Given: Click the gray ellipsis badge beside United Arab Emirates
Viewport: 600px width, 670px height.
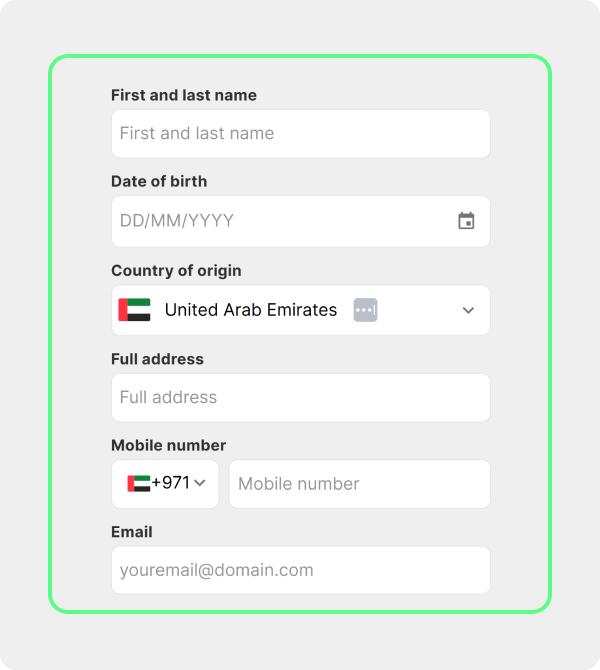Looking at the screenshot, I should [x=365, y=310].
